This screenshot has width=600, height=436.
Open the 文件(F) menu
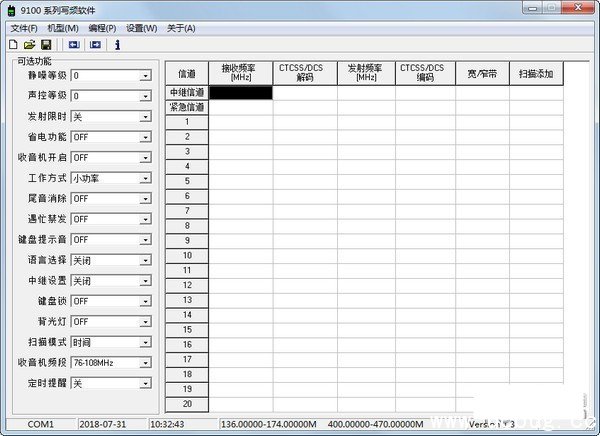point(23,28)
